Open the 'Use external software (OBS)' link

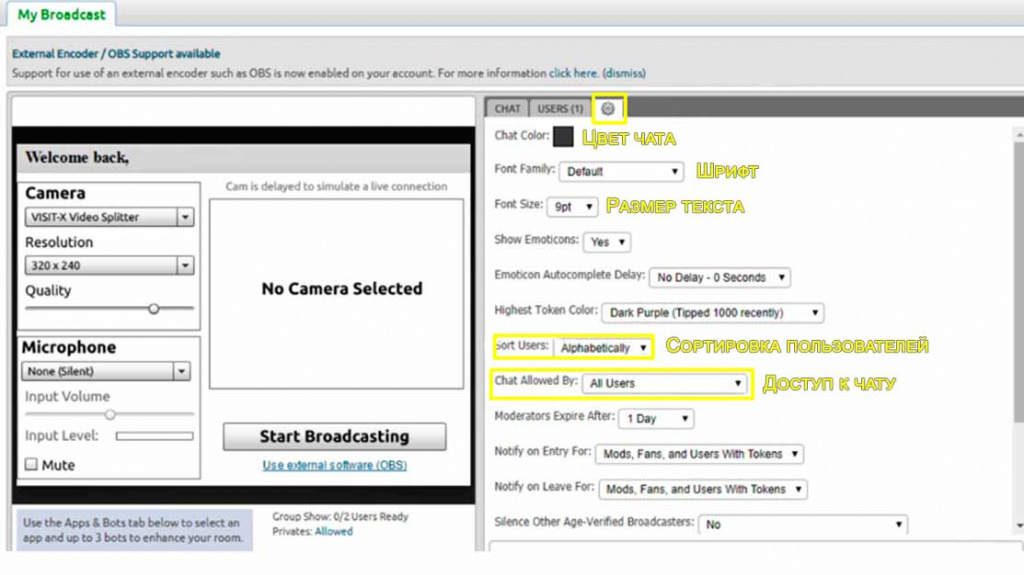334,465
